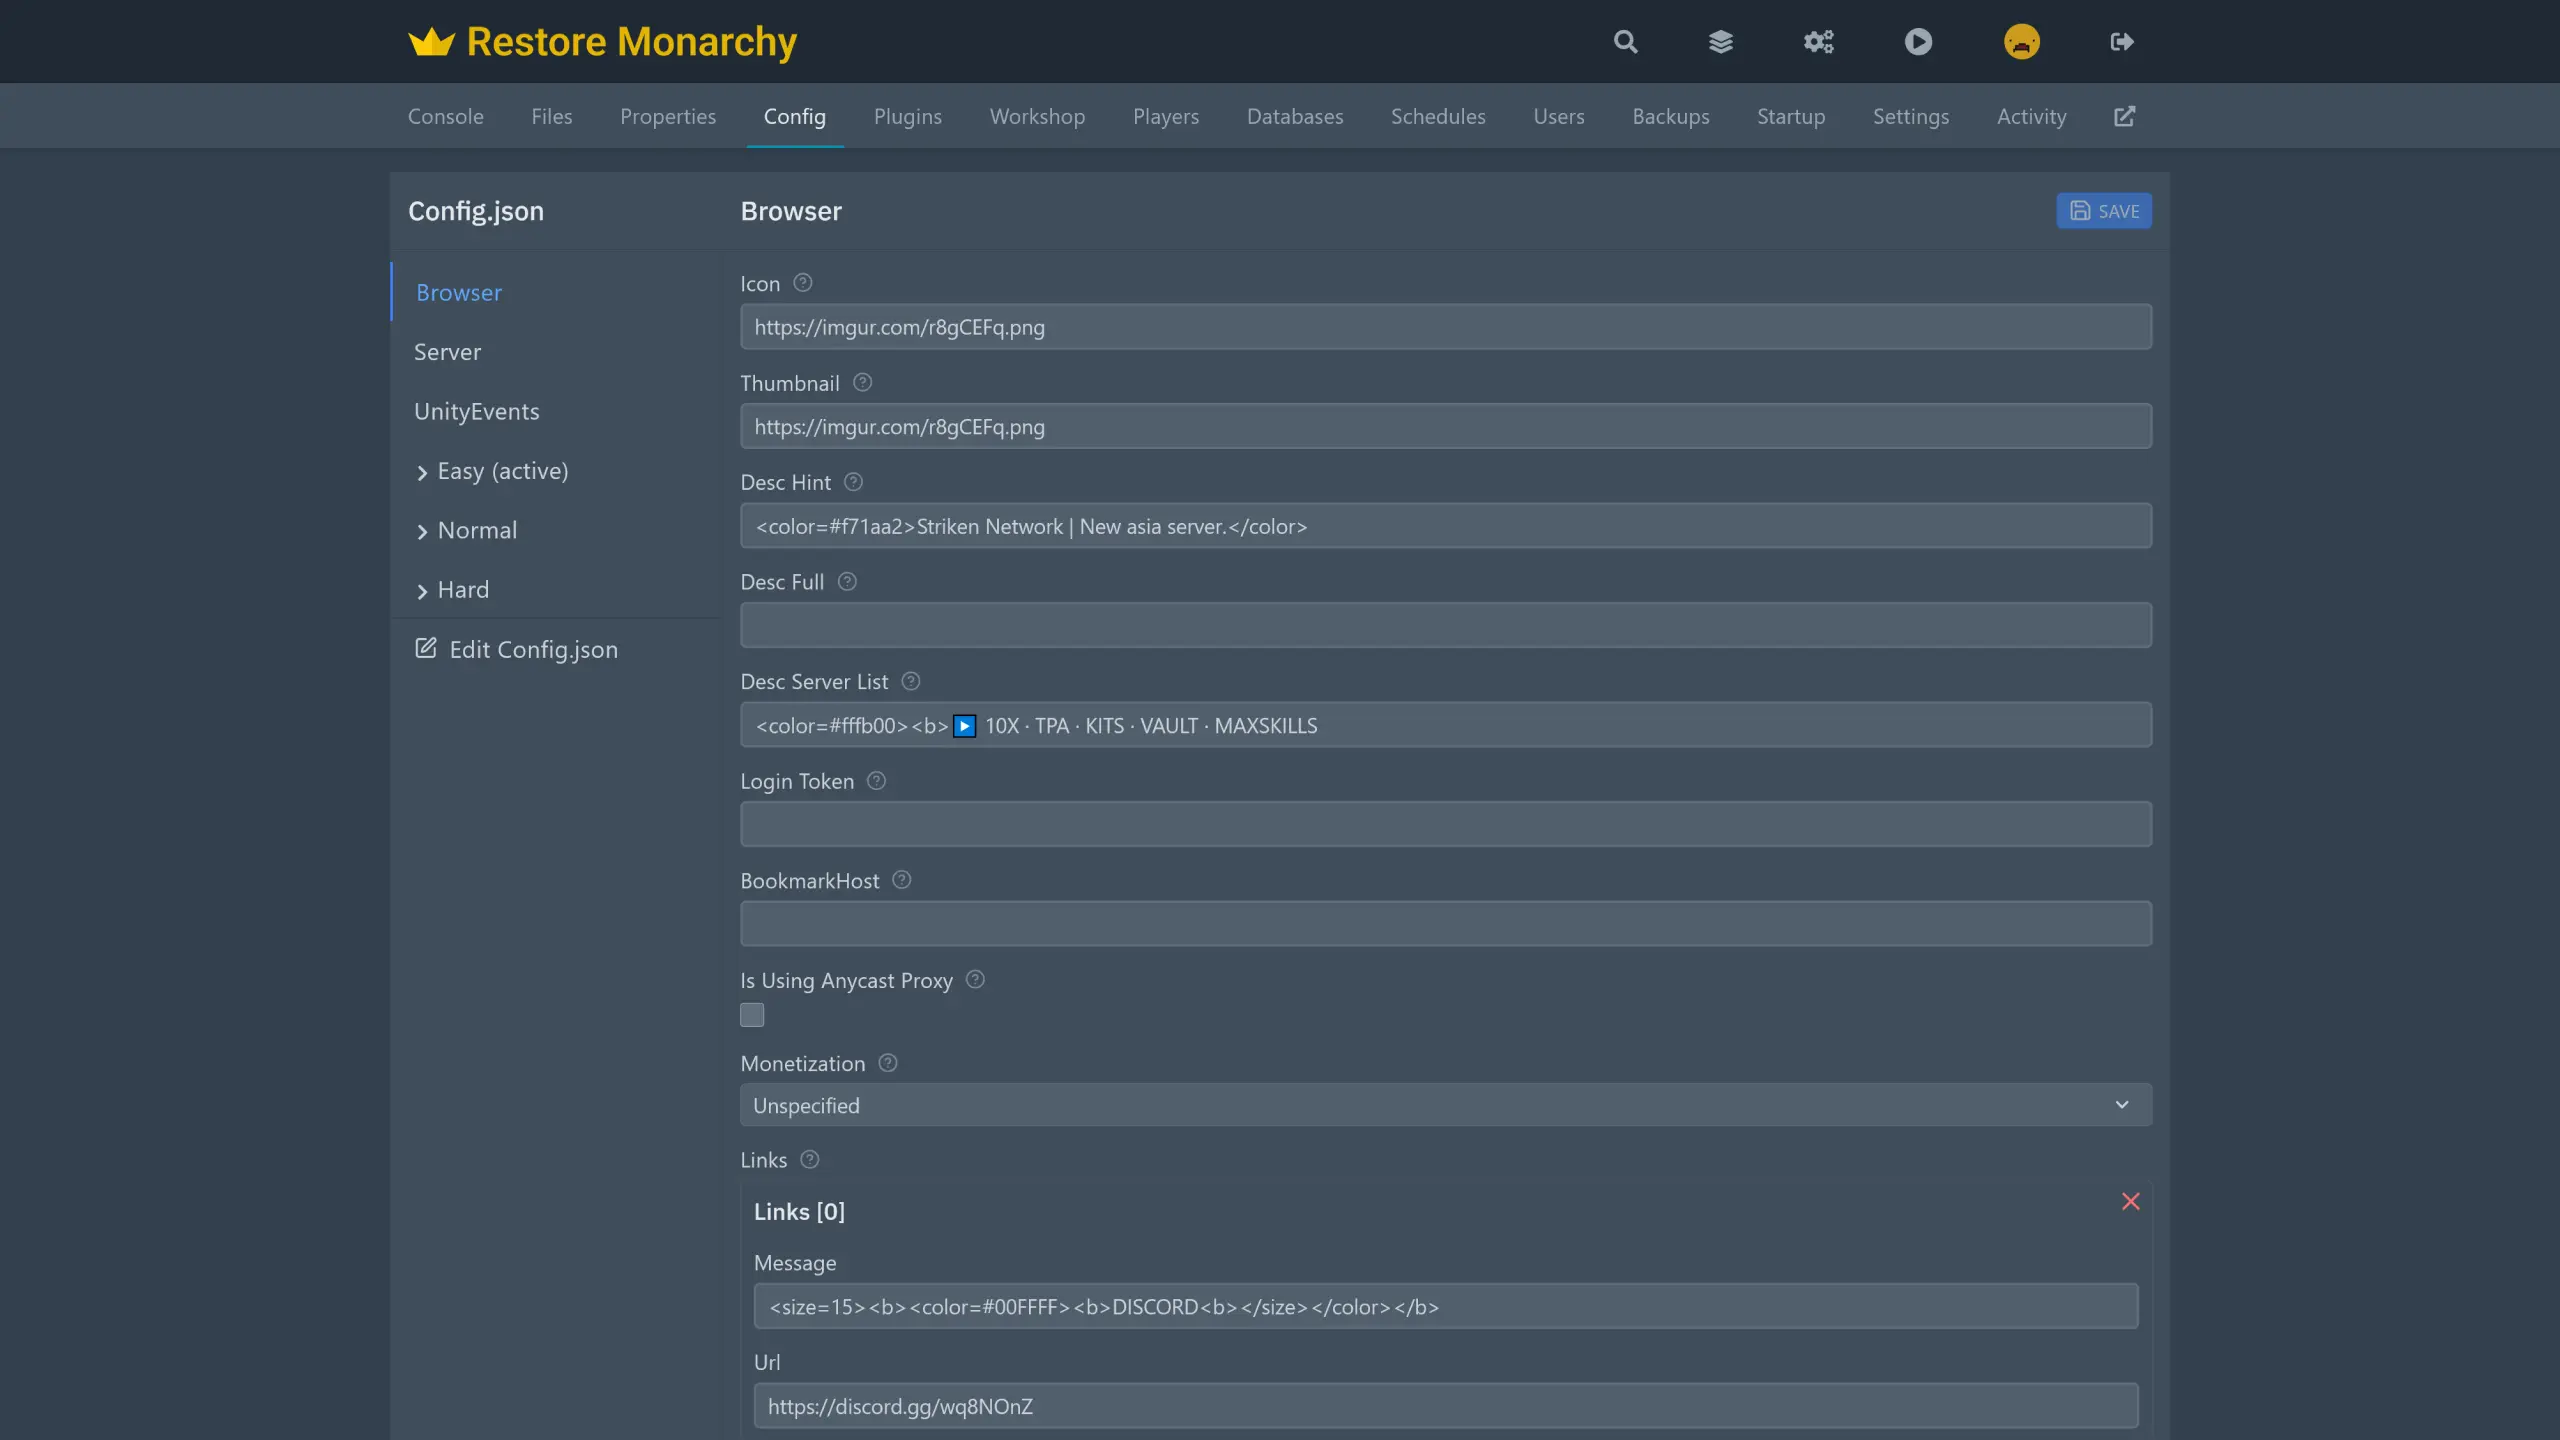This screenshot has width=2560, height=1440.
Task: Show help for Links
Action: click(x=810, y=1159)
